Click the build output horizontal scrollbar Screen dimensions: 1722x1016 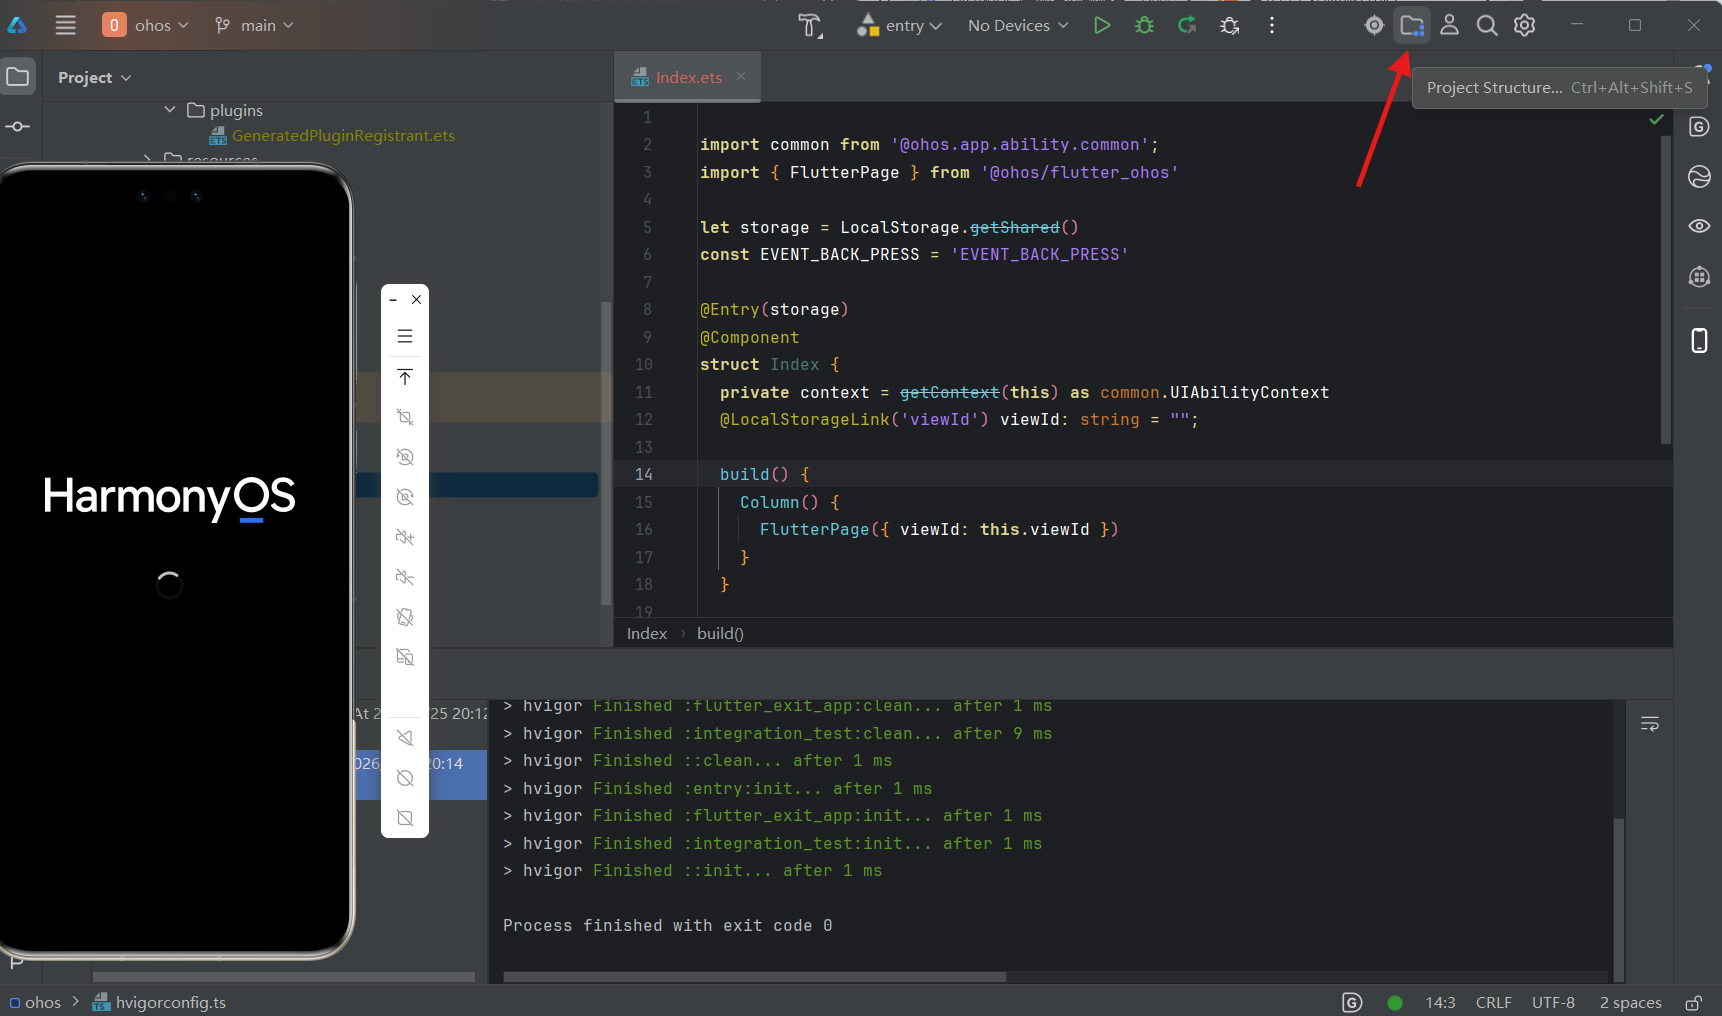tap(755, 977)
